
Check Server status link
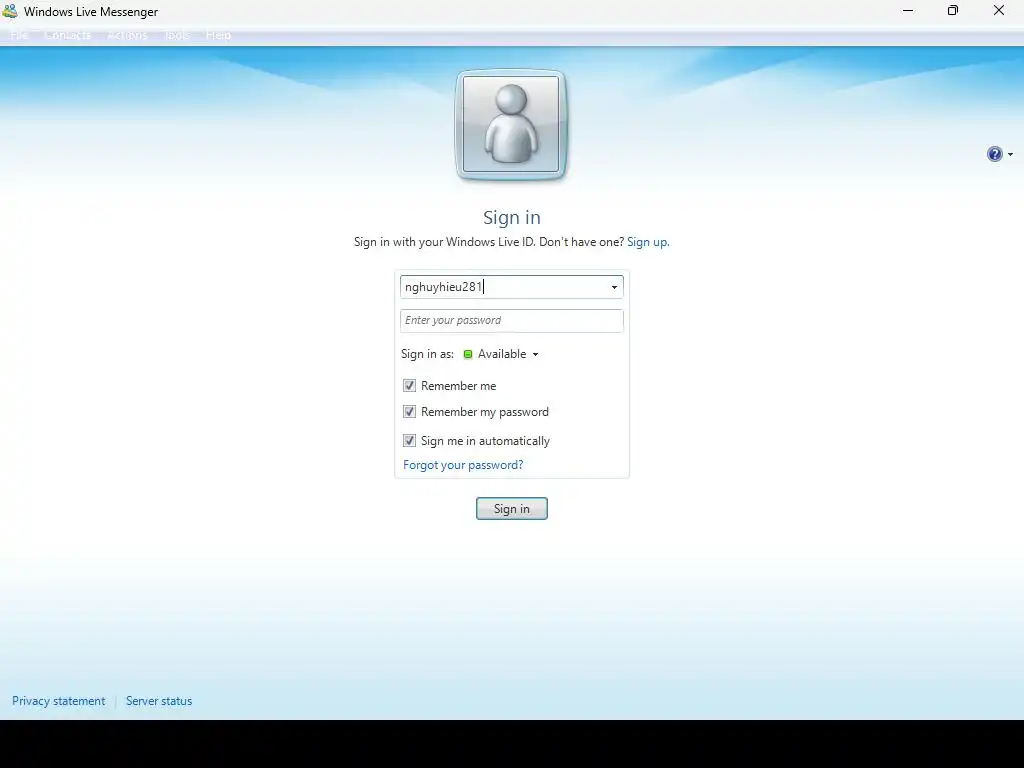tap(159, 701)
